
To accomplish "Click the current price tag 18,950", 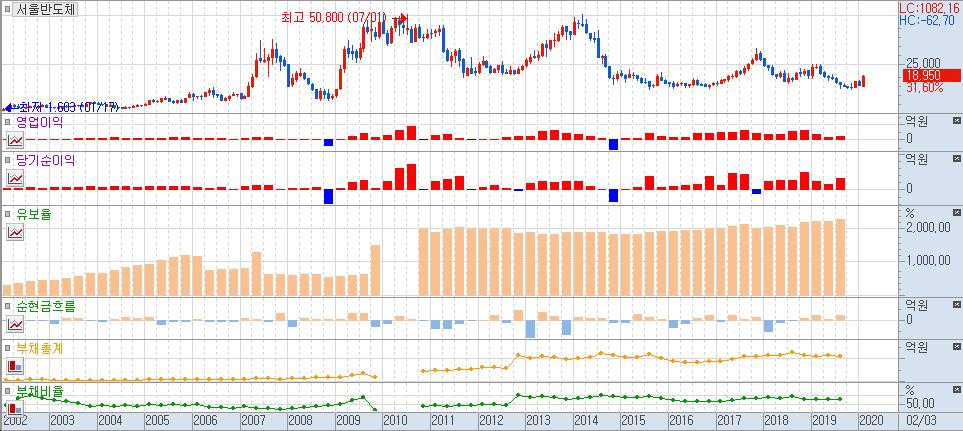I will [930, 76].
